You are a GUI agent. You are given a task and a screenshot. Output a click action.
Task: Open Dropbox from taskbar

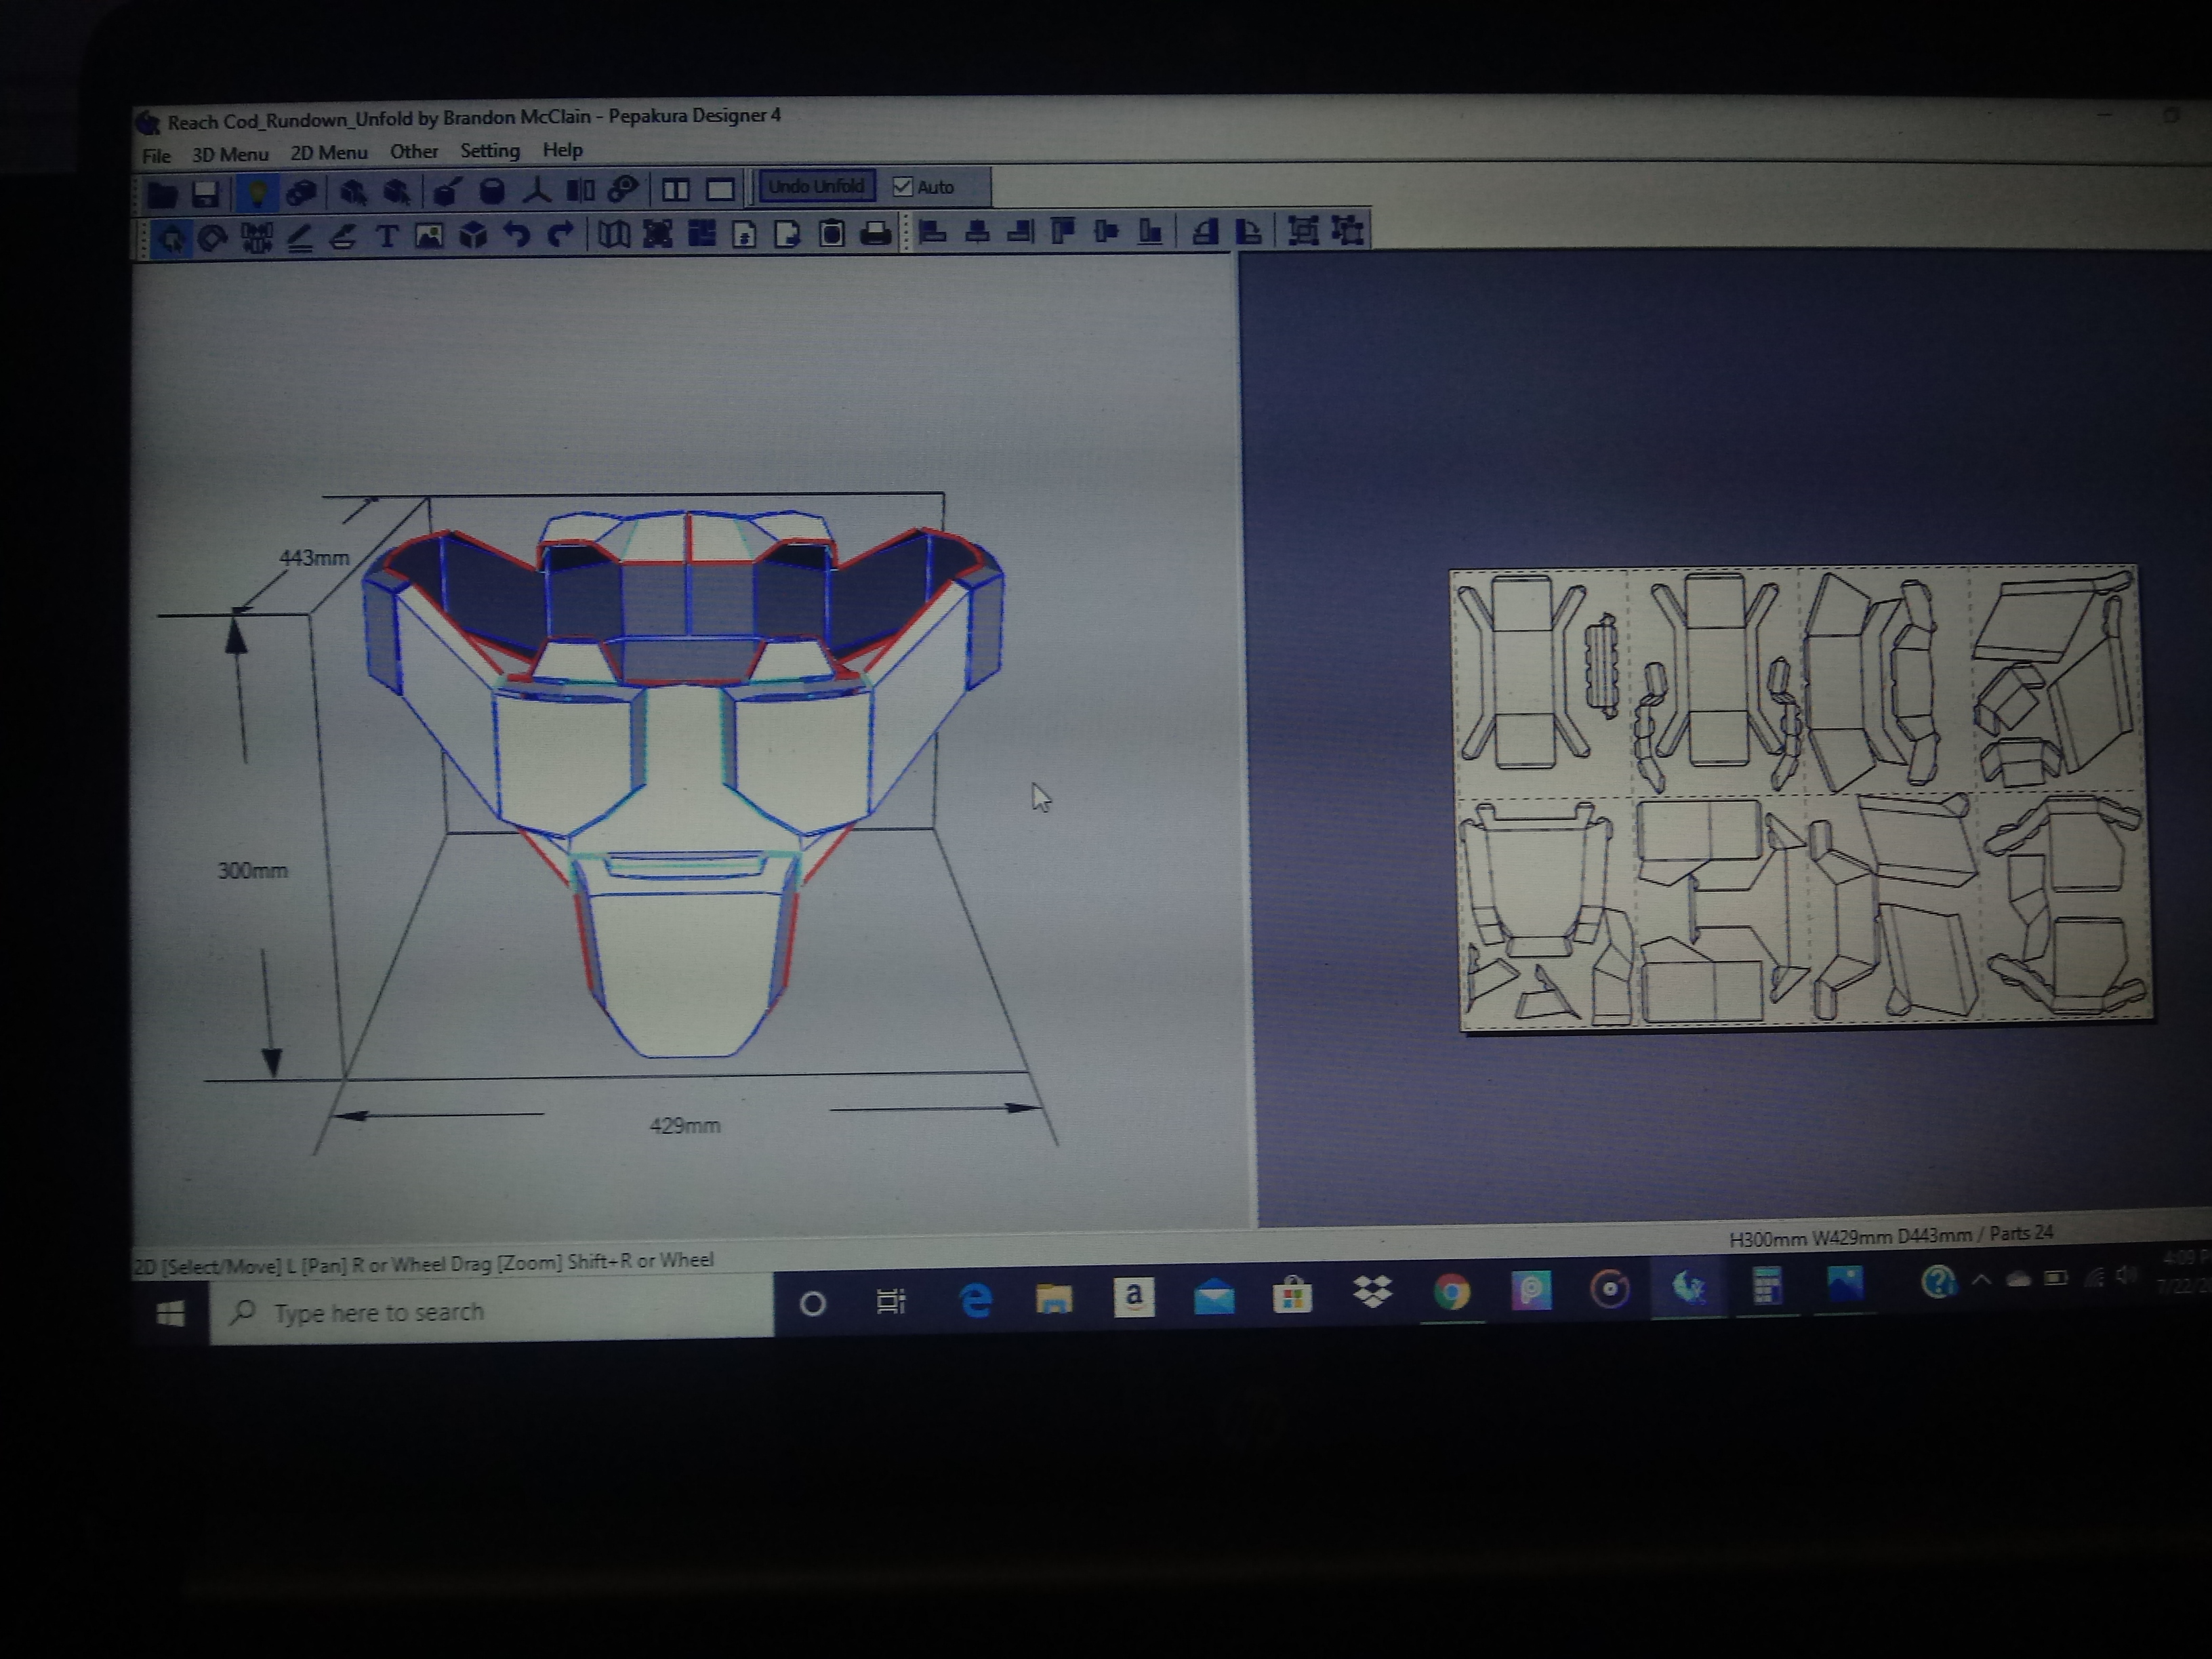pos(1372,1293)
